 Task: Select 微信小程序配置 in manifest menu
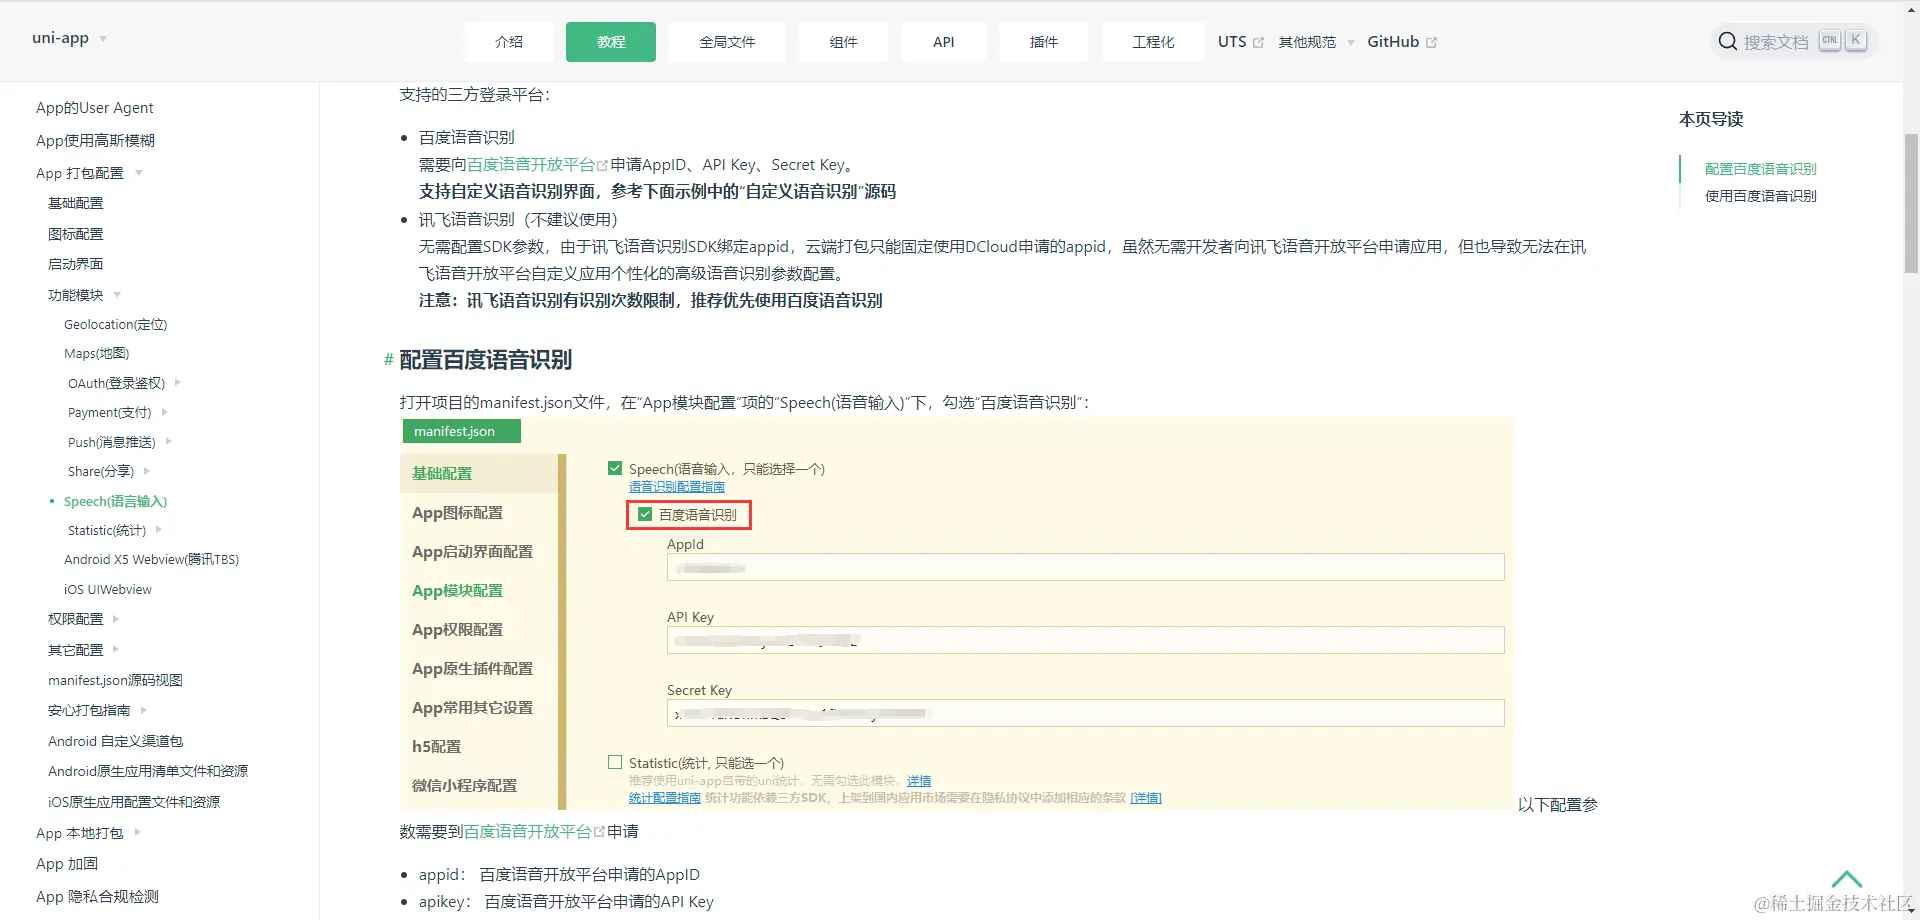[x=464, y=786]
